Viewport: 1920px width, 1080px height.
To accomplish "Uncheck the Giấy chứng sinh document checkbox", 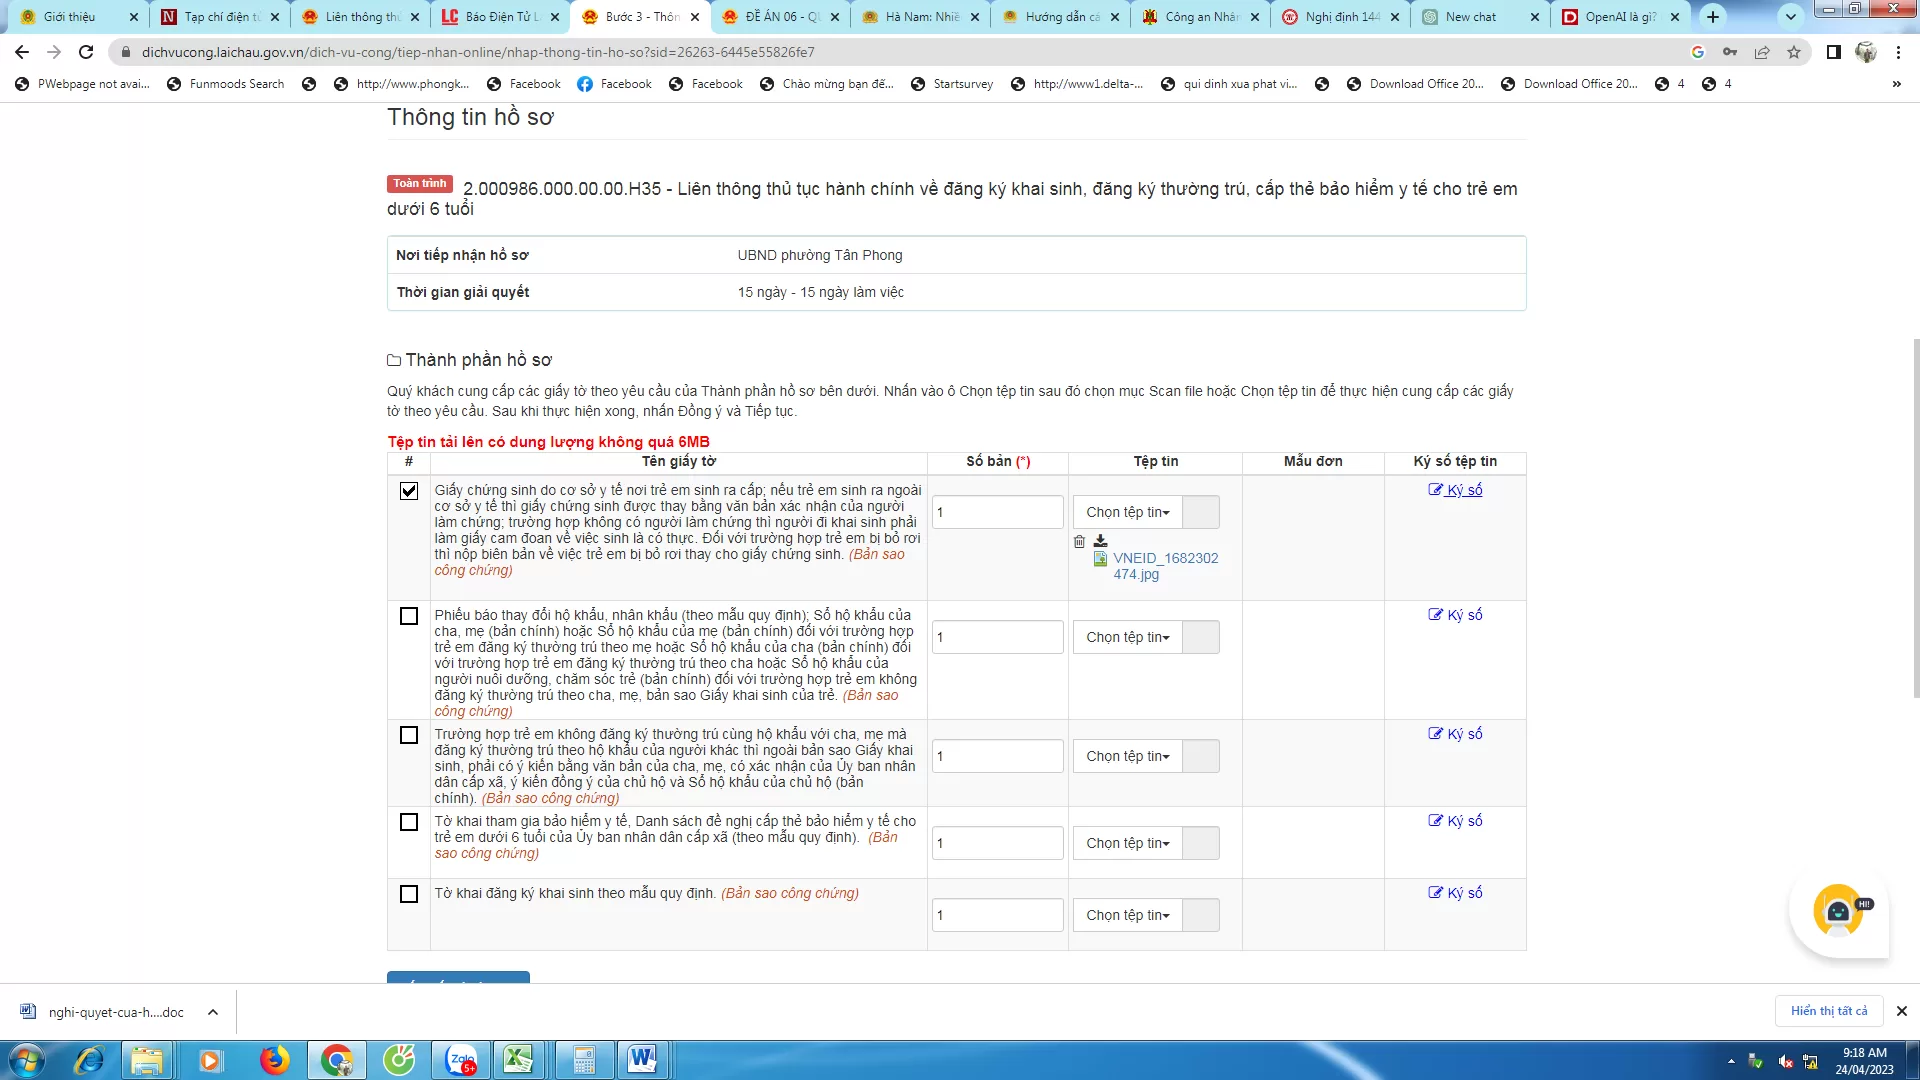I will coord(409,491).
